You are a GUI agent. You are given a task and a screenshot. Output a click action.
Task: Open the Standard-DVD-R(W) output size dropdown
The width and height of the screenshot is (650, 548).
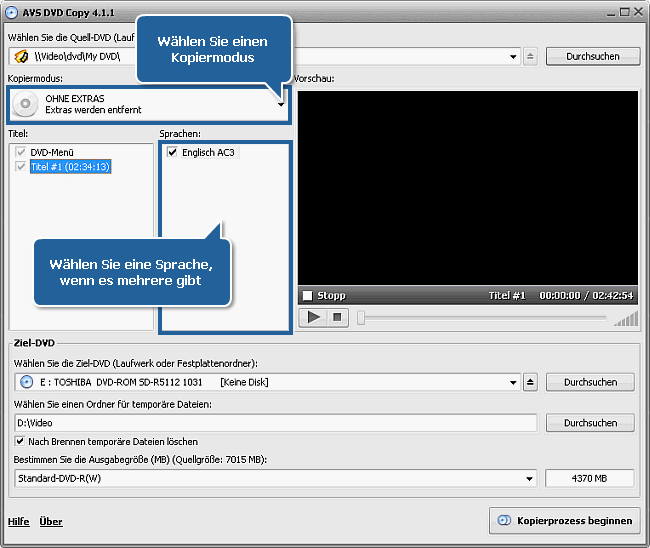click(529, 479)
